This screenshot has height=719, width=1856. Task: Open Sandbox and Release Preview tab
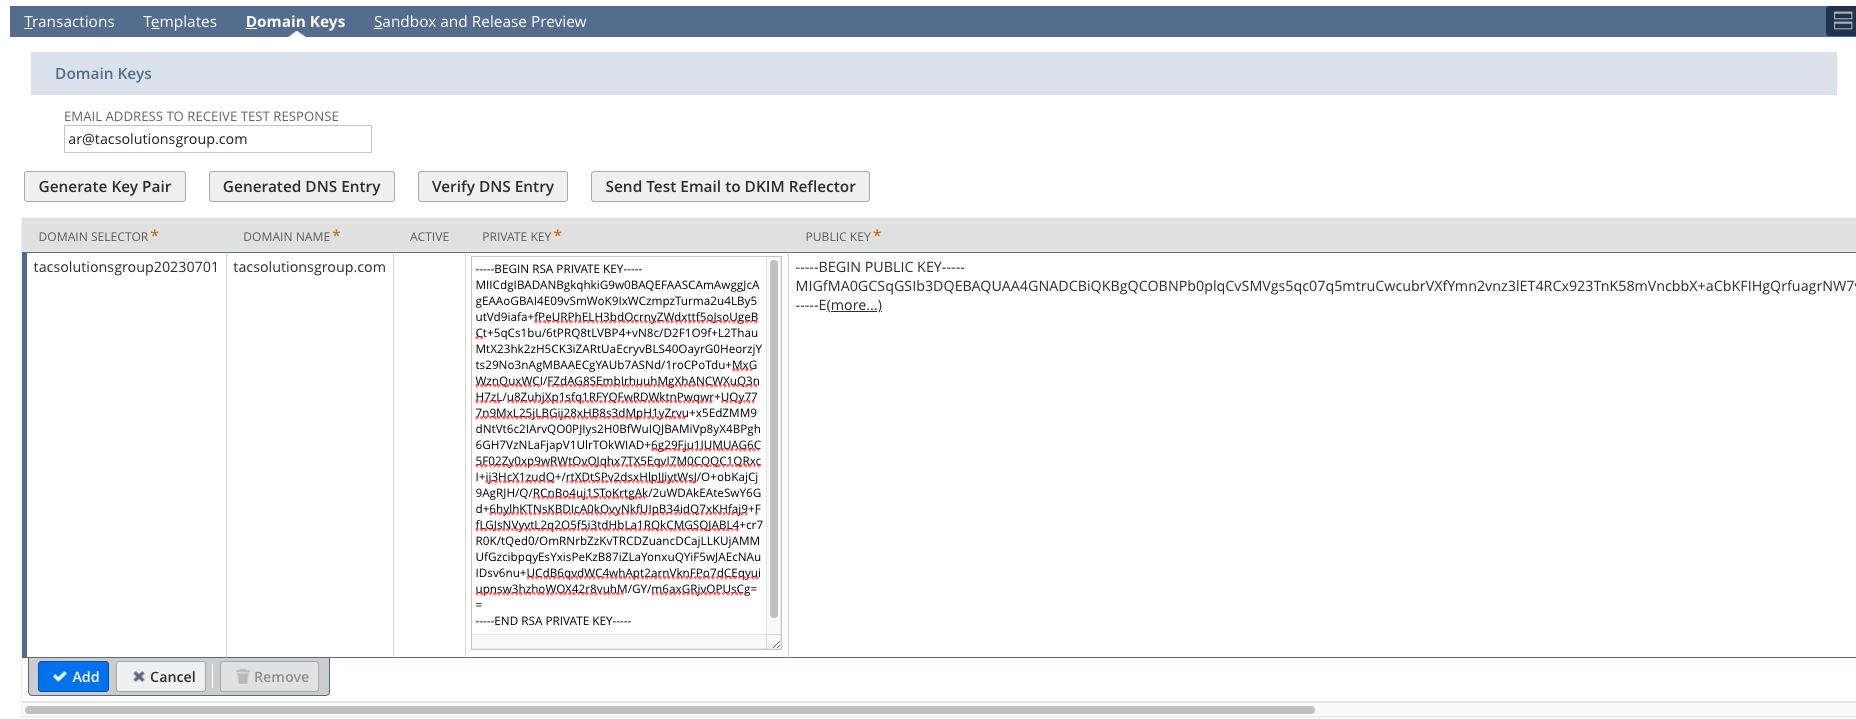pos(480,21)
